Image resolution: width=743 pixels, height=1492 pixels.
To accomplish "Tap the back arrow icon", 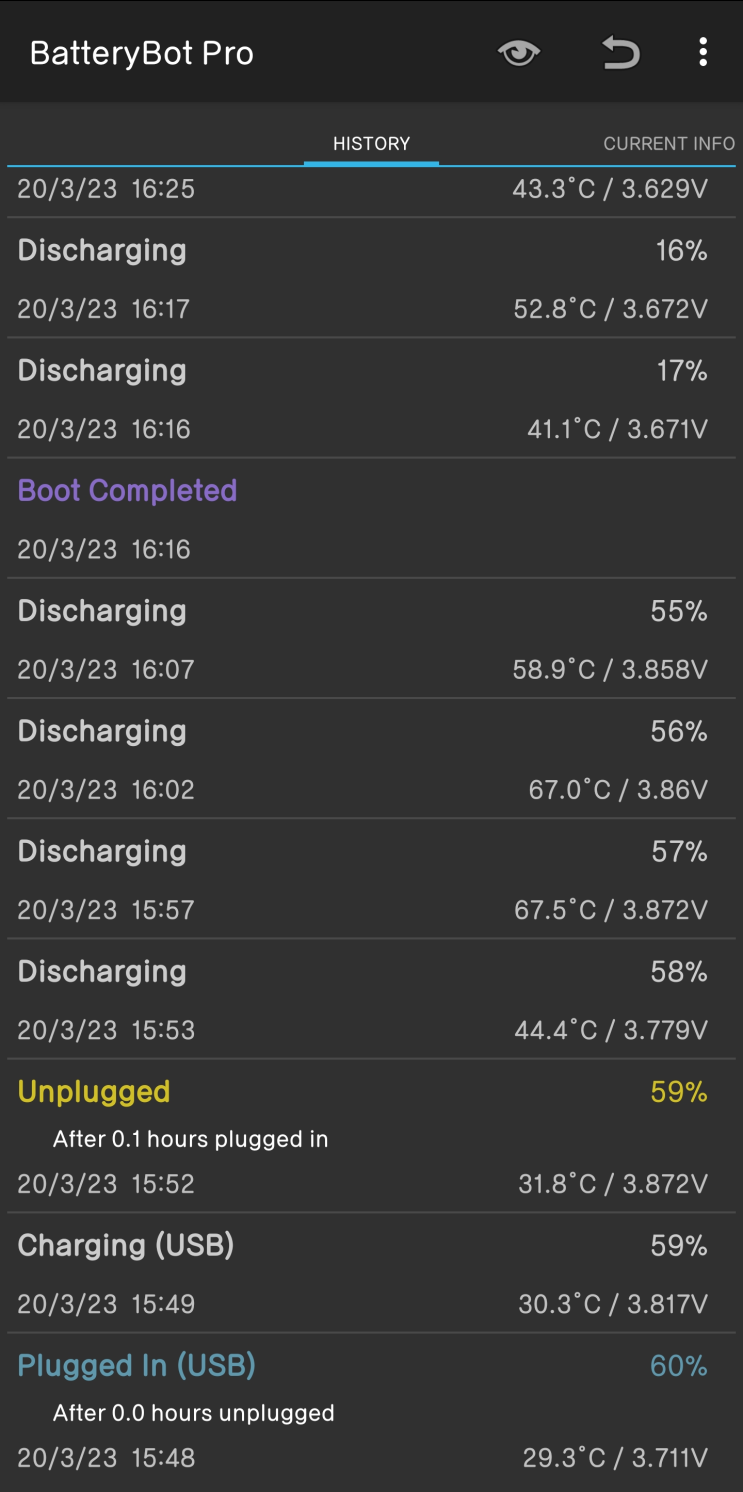I will pos(620,53).
